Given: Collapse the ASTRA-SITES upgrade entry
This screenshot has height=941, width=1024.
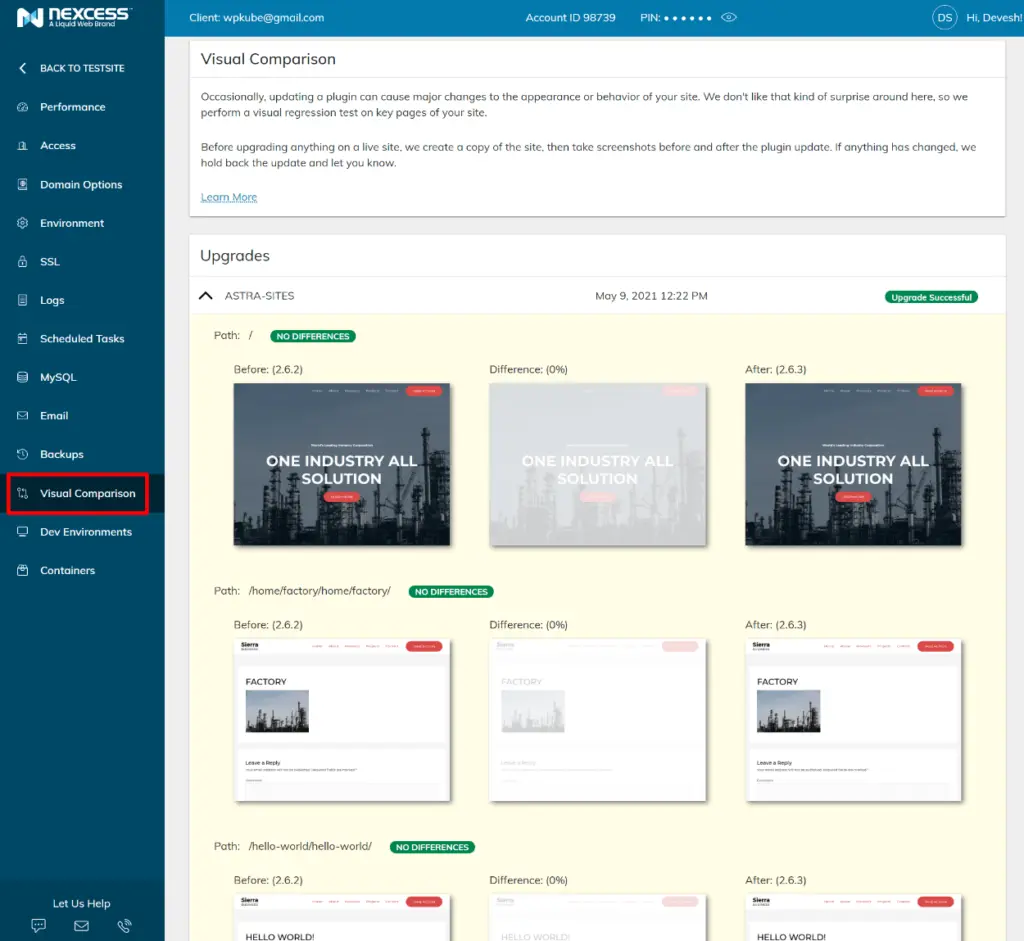Looking at the screenshot, I should (205, 295).
